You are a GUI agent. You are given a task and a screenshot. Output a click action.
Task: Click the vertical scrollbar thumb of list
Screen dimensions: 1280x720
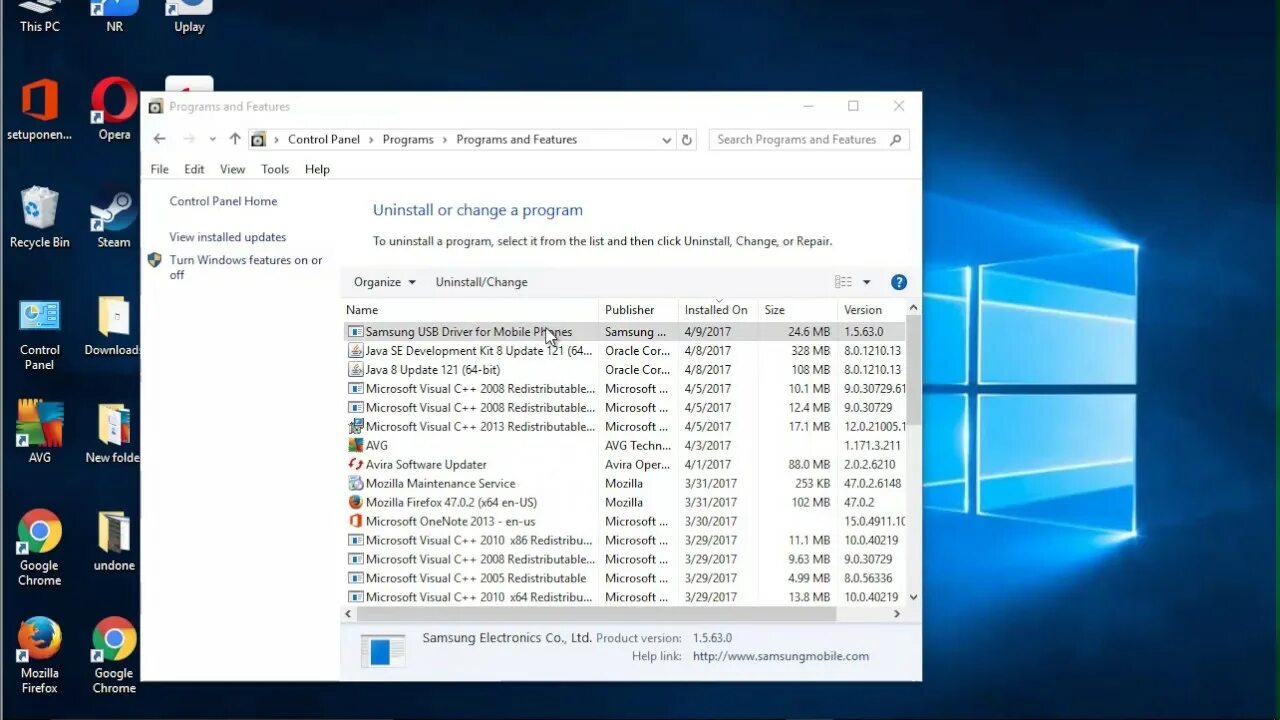pyautogui.click(x=913, y=372)
